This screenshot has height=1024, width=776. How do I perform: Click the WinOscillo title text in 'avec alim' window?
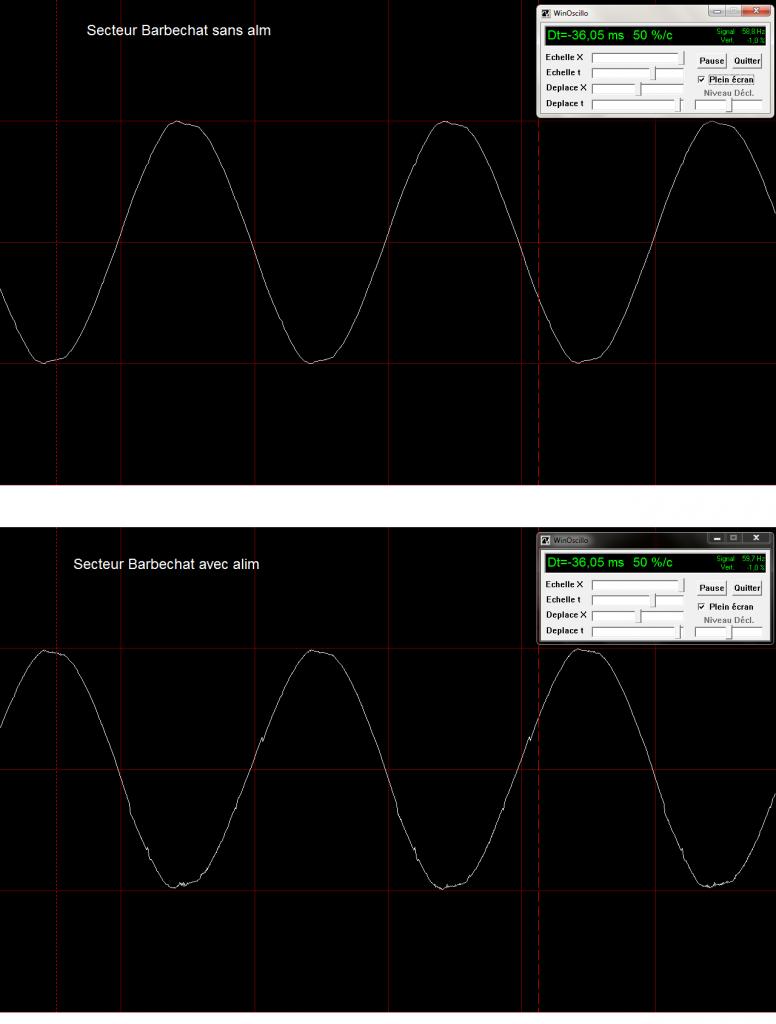click(571, 540)
